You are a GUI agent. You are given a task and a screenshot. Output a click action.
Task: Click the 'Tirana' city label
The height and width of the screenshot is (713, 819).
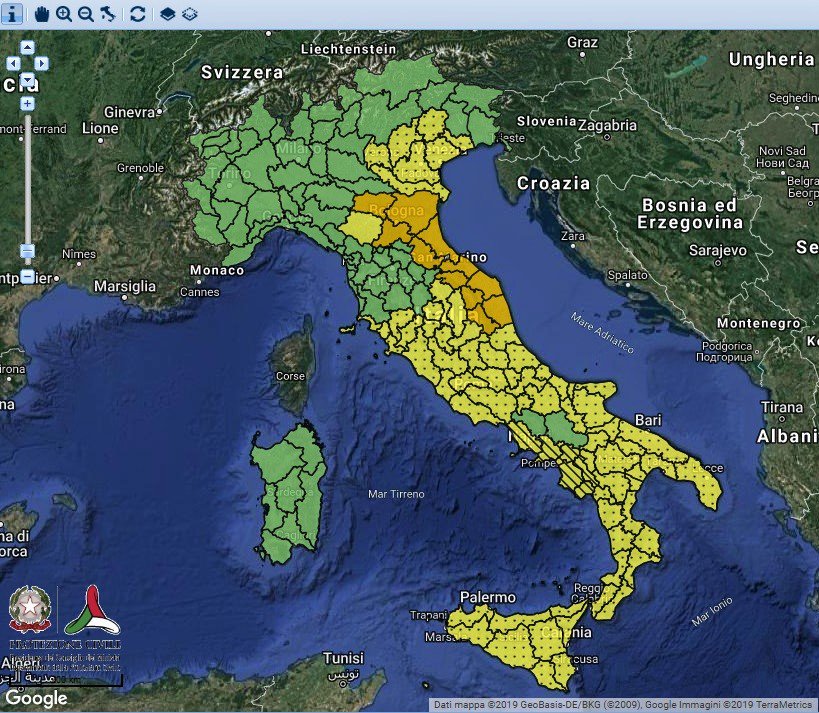[782, 407]
